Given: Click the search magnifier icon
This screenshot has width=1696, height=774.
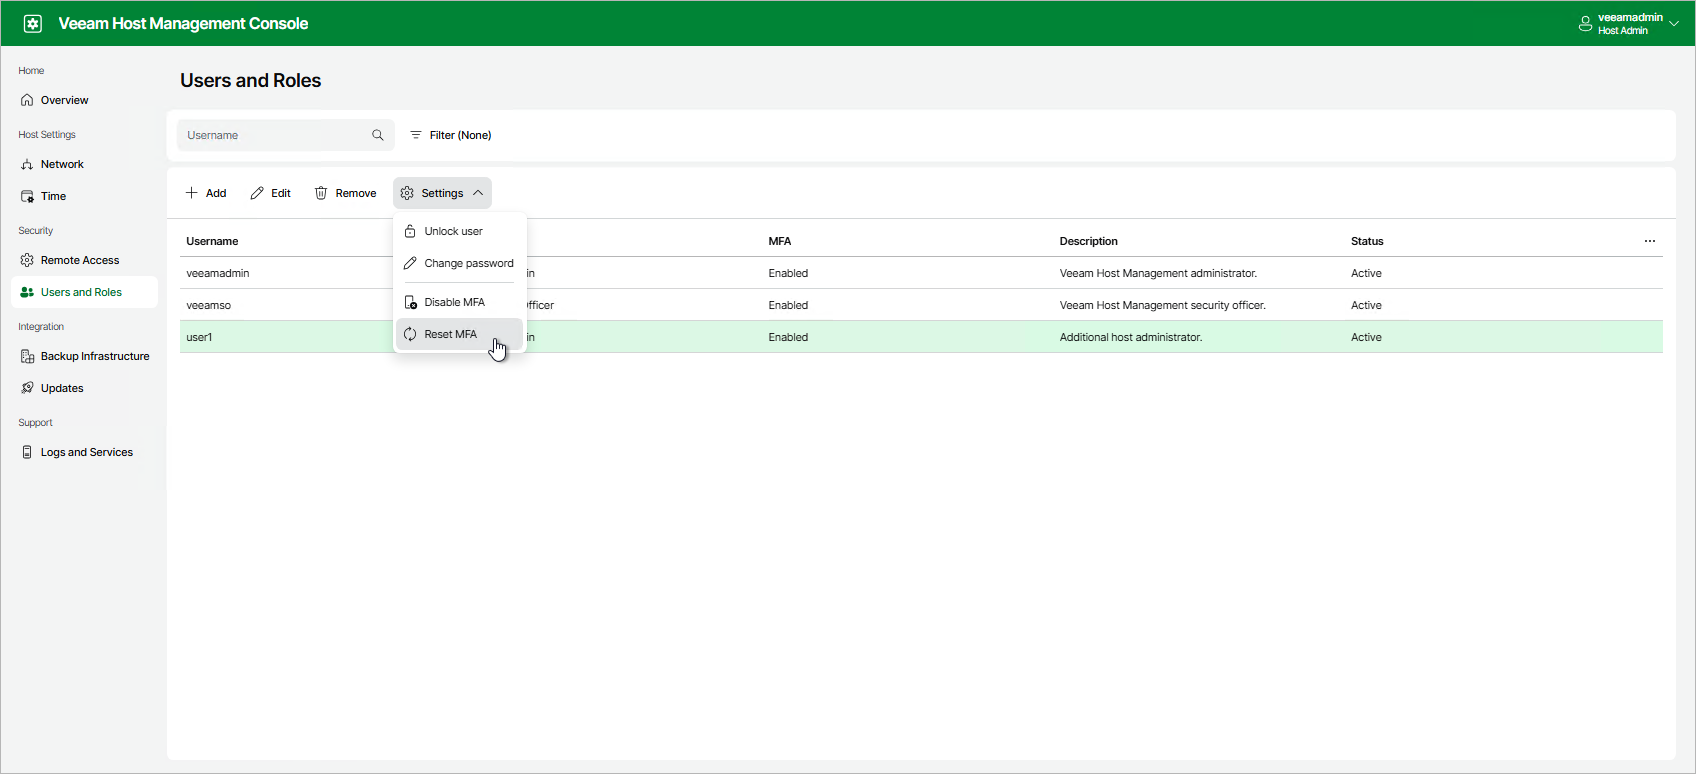Looking at the screenshot, I should point(378,135).
